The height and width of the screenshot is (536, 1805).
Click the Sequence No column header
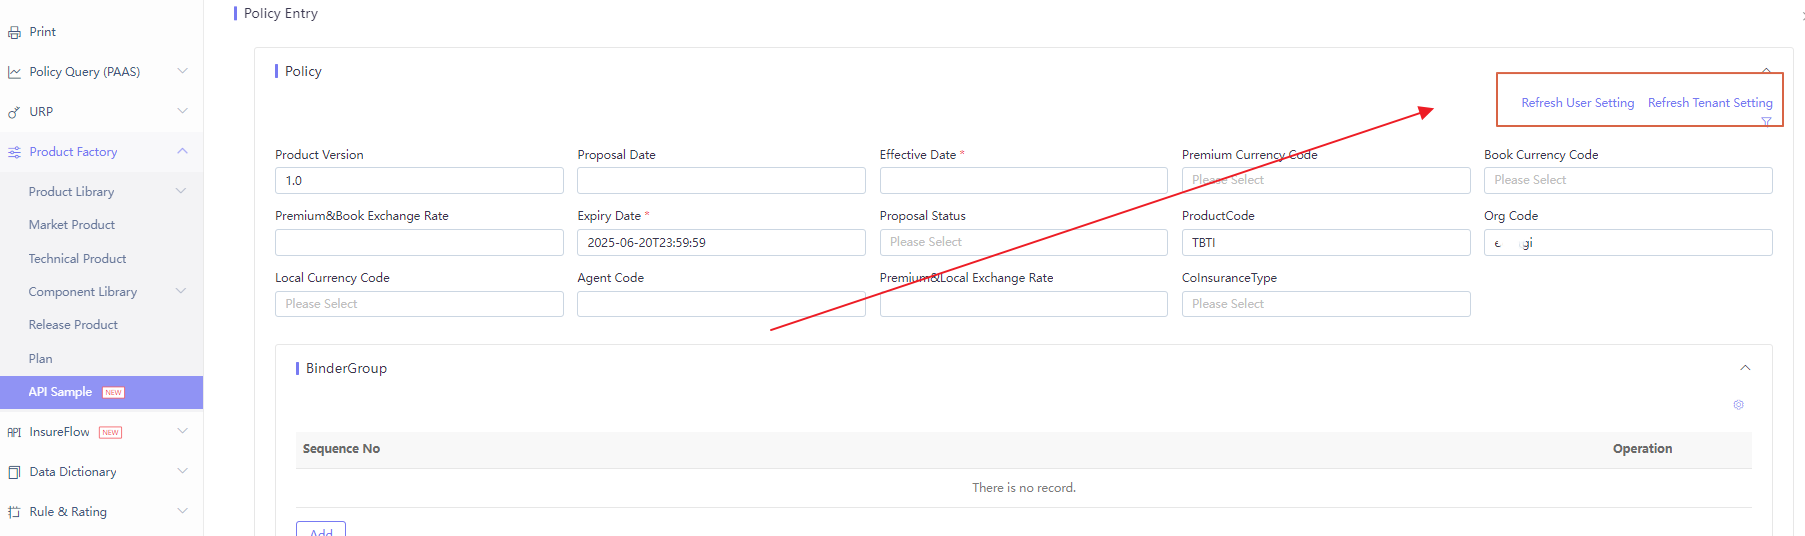point(341,449)
